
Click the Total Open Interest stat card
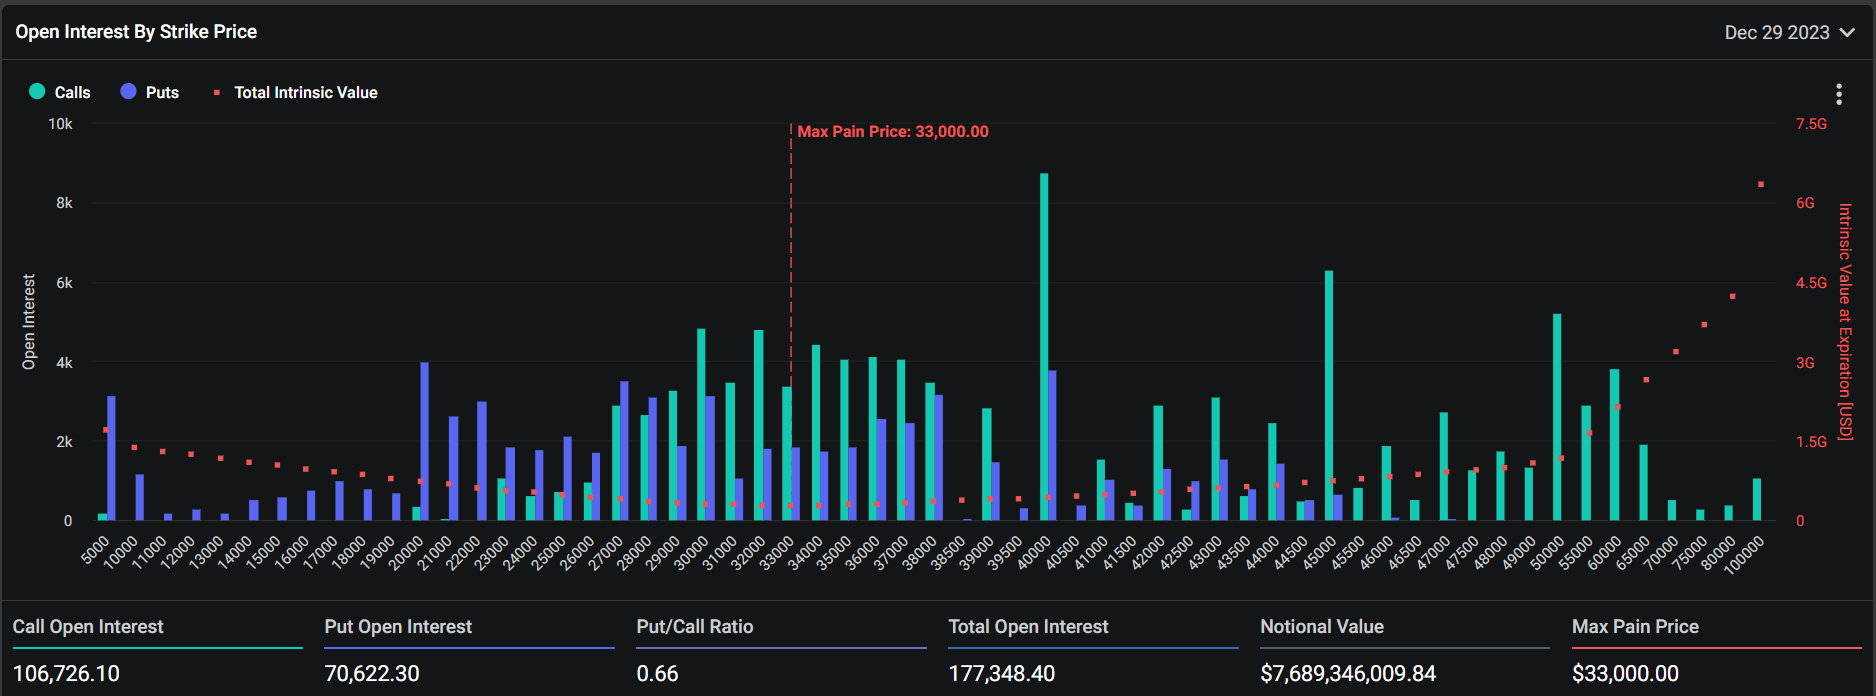pyautogui.click(x=1092, y=649)
